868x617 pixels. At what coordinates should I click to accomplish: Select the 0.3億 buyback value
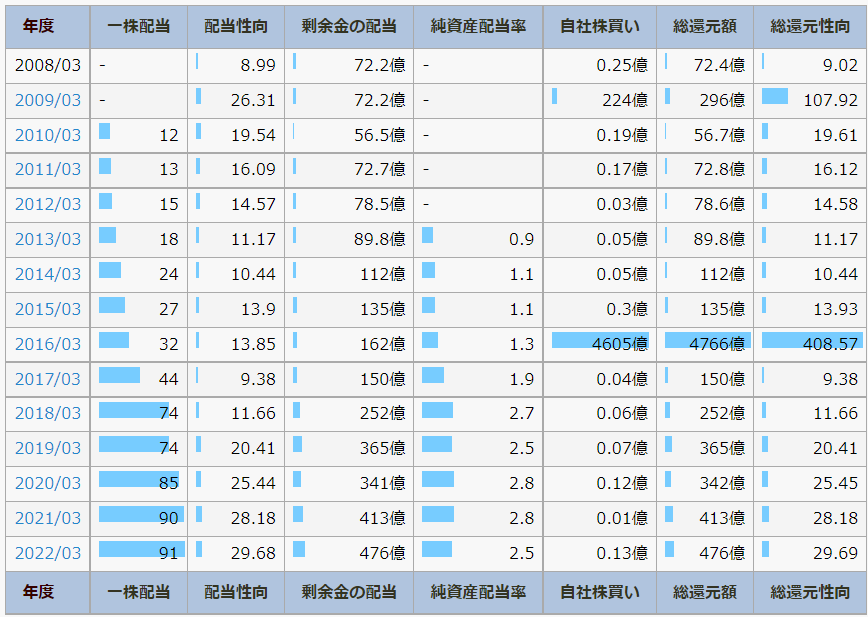tap(627, 309)
